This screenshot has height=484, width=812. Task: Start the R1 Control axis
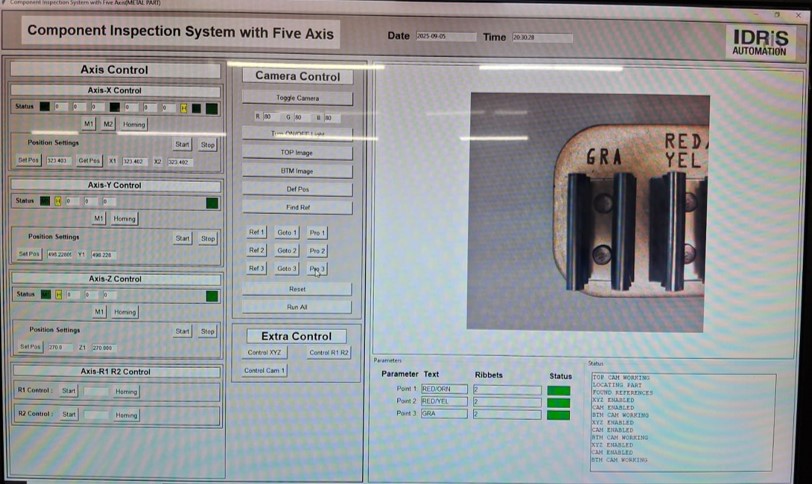pyautogui.click(x=69, y=390)
